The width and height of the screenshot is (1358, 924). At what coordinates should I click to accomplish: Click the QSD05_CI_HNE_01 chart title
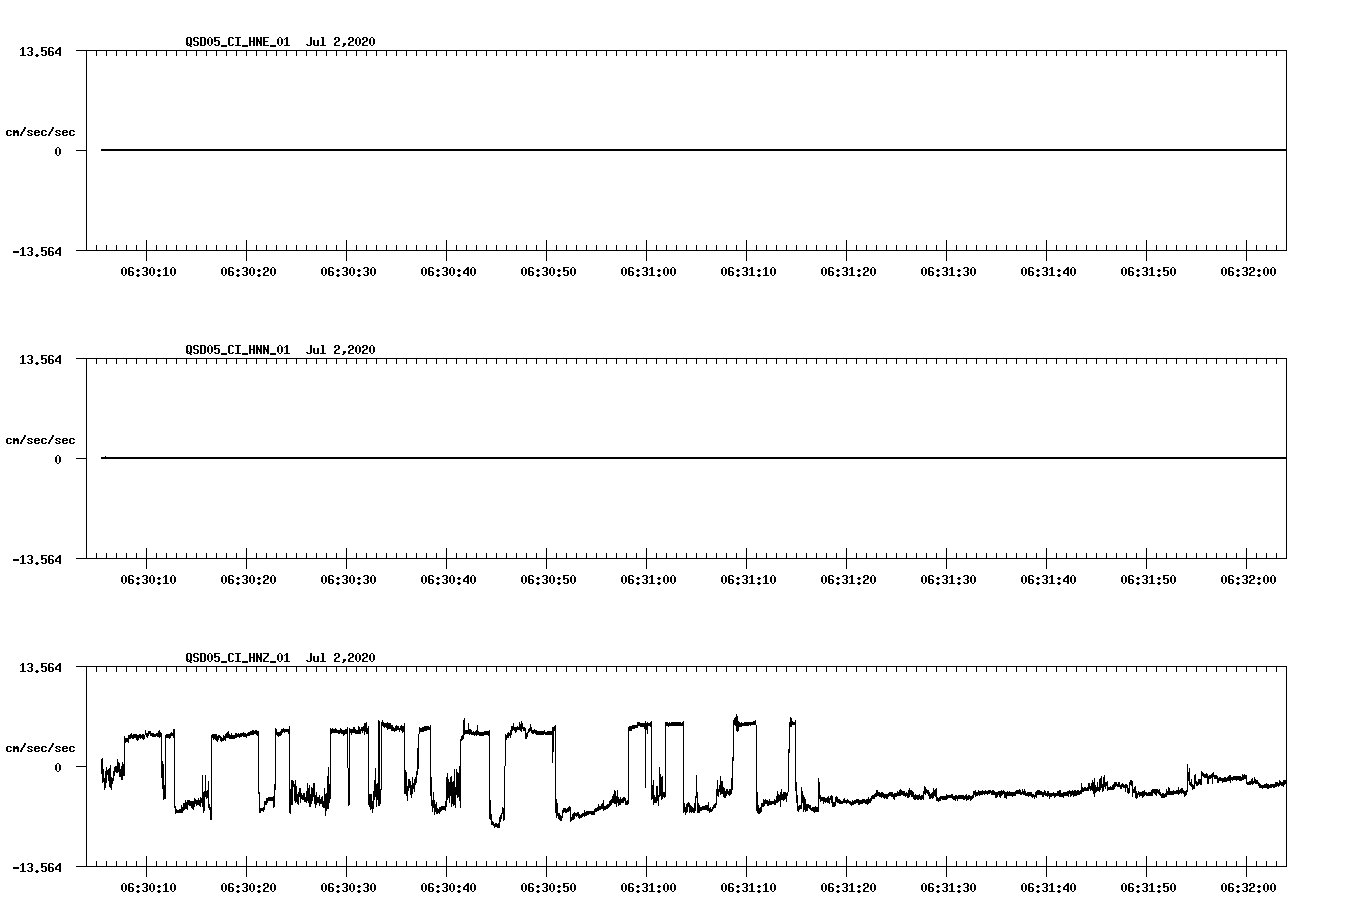coord(280,42)
